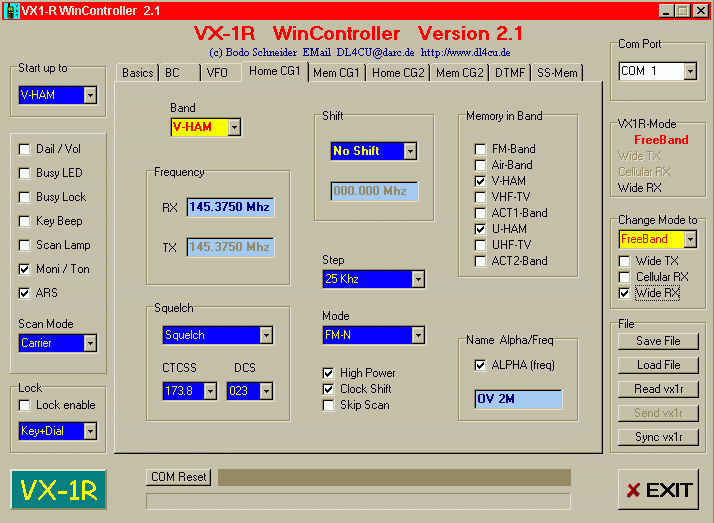Check VHF-TV in Memory in Band
This screenshot has height=523, width=714.
click(x=480, y=198)
